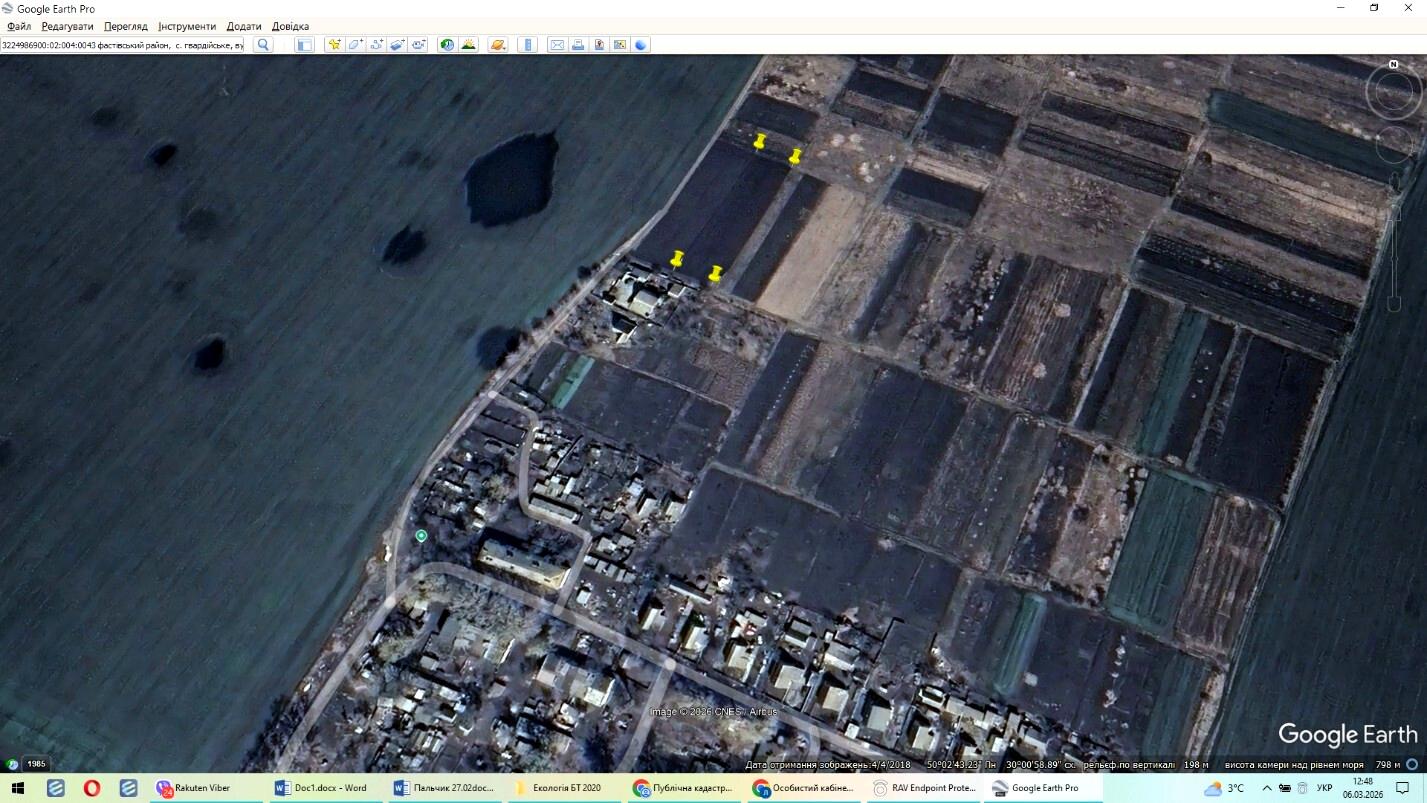Image resolution: width=1427 pixels, height=803 pixels.
Task: Record a tour
Action: (x=418, y=45)
